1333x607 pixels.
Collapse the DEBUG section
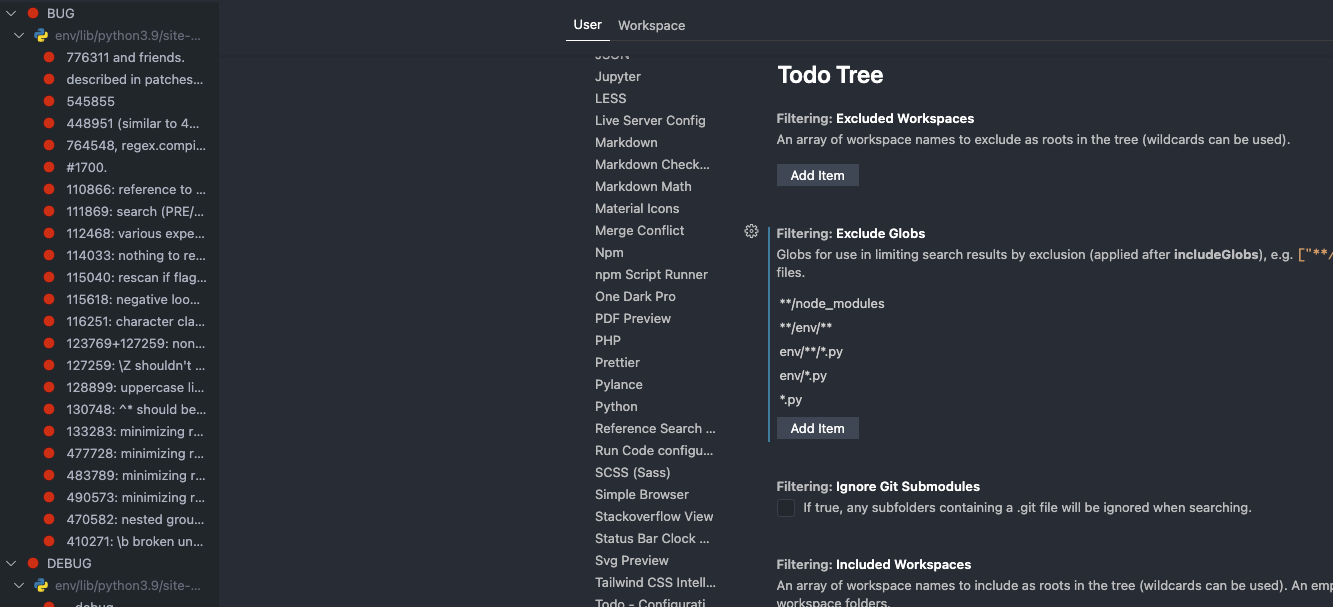[x=10, y=563]
